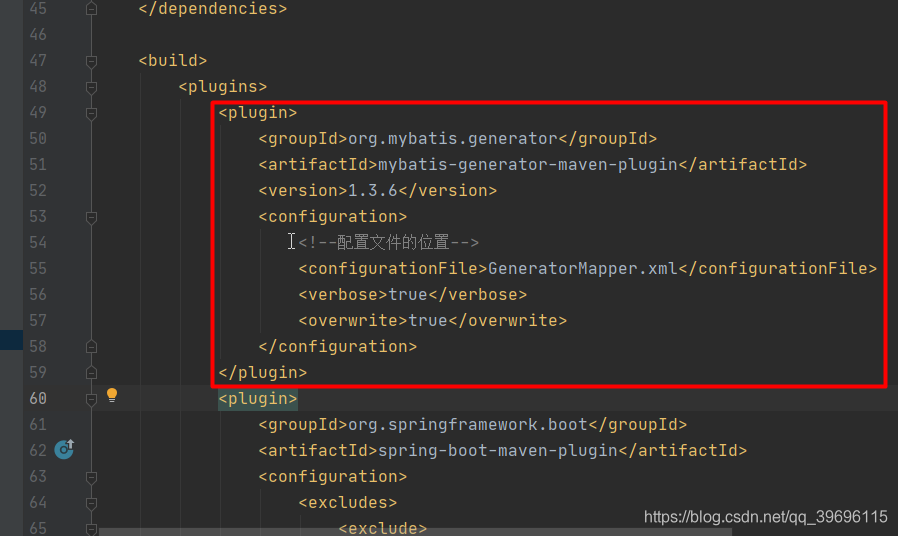
Task: Click closing configuration tag on line 58
Action: click(337, 347)
